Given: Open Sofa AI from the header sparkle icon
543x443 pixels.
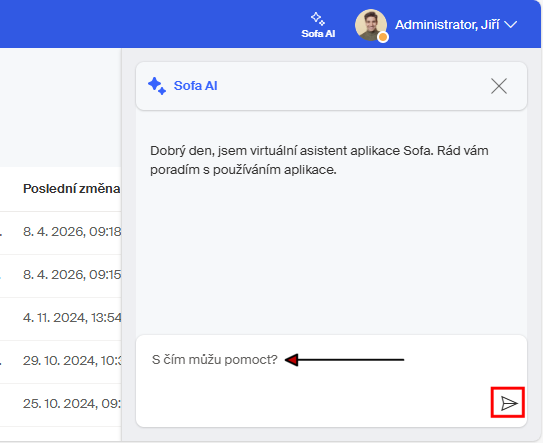Looking at the screenshot, I should pyautogui.click(x=318, y=18).
